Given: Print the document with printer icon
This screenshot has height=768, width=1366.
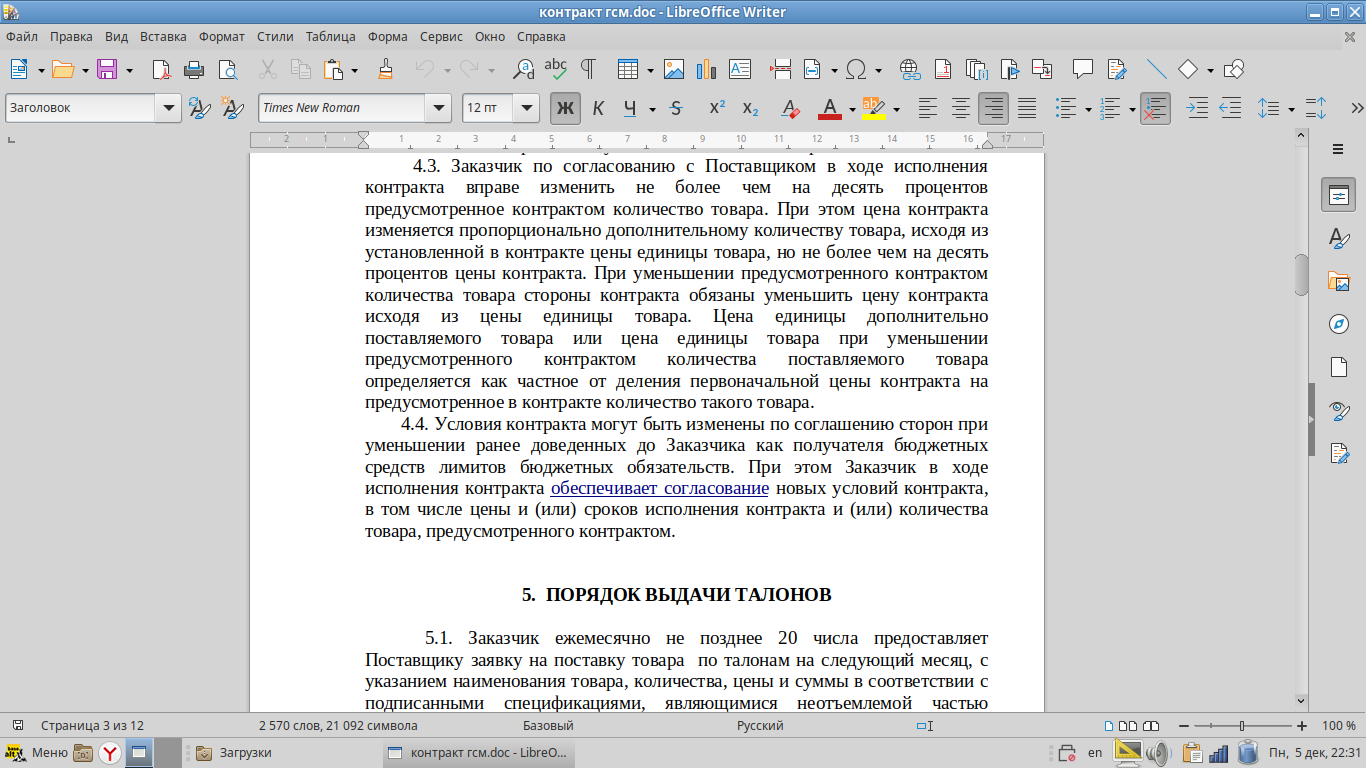Looking at the screenshot, I should click(x=194, y=69).
